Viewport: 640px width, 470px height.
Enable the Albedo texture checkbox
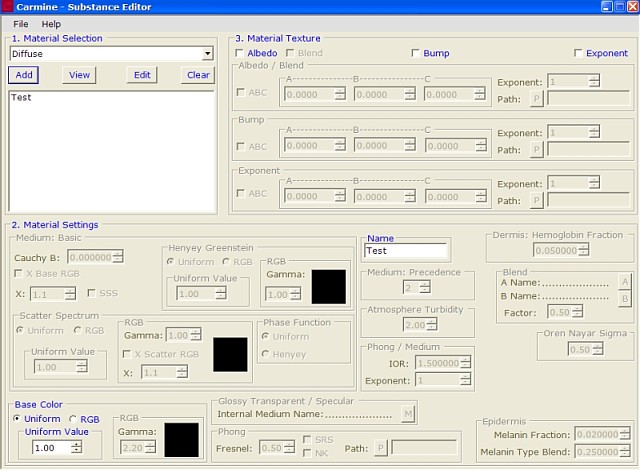(238, 53)
